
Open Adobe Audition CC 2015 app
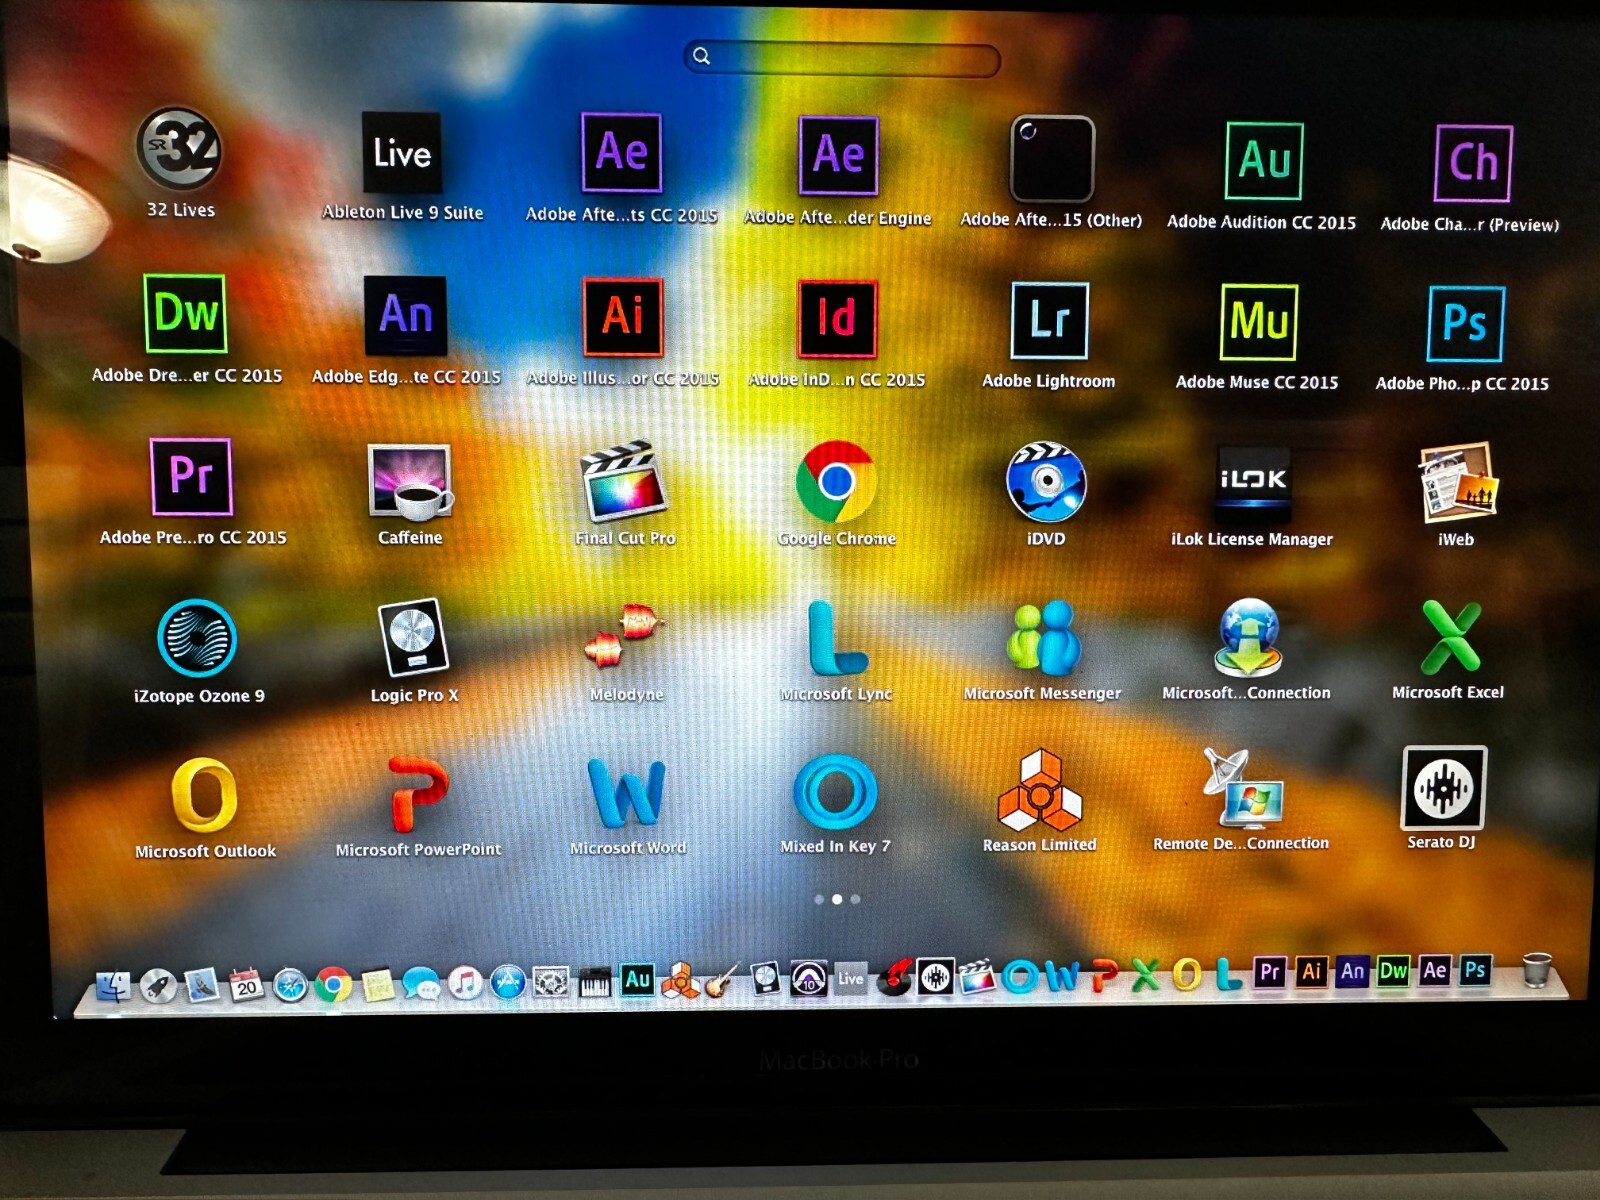click(1264, 161)
